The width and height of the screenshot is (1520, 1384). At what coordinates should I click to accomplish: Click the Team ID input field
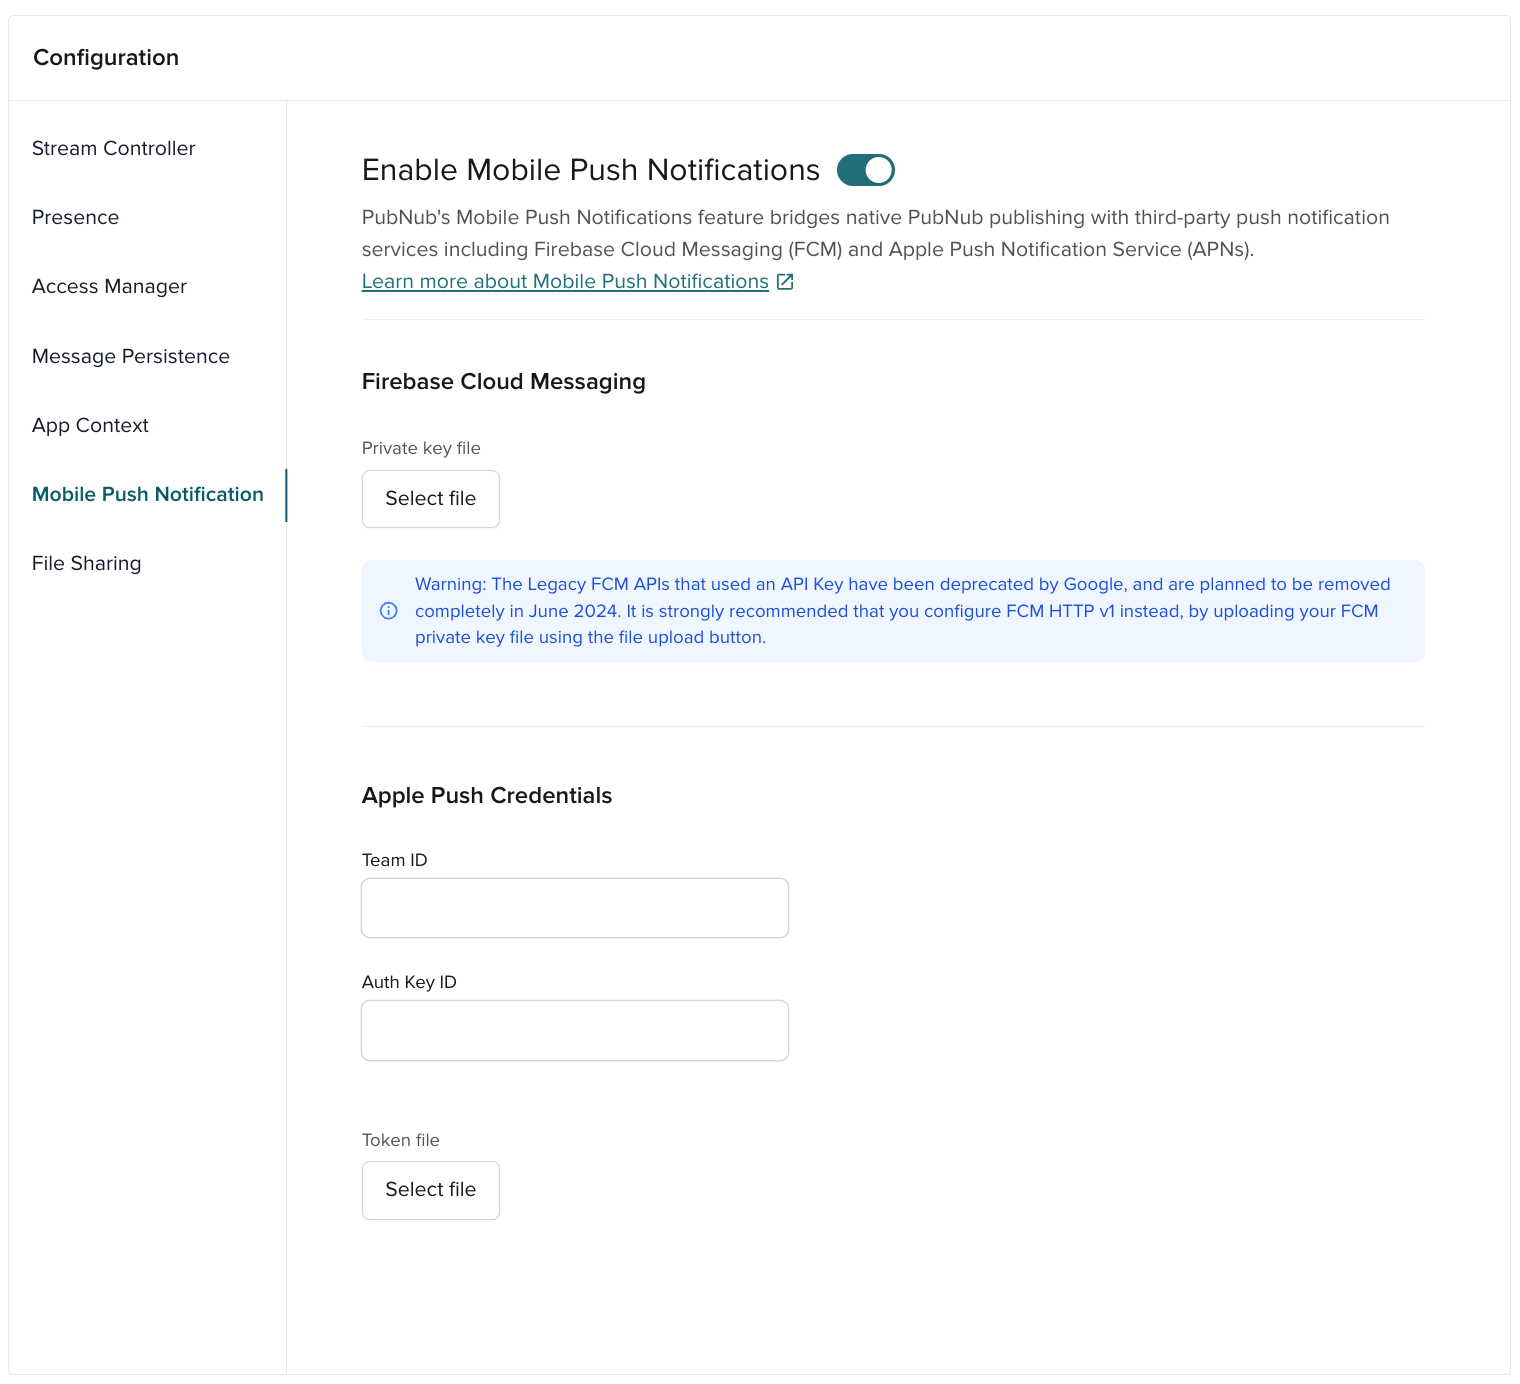coord(574,907)
